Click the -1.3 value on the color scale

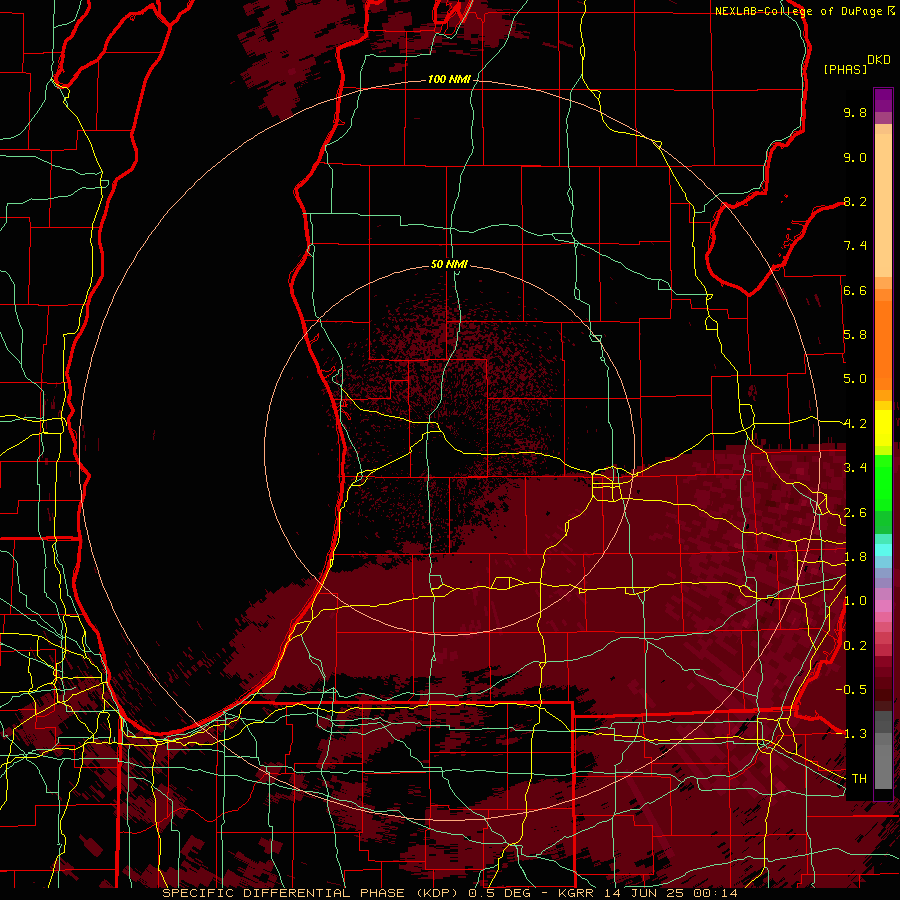pos(851,734)
